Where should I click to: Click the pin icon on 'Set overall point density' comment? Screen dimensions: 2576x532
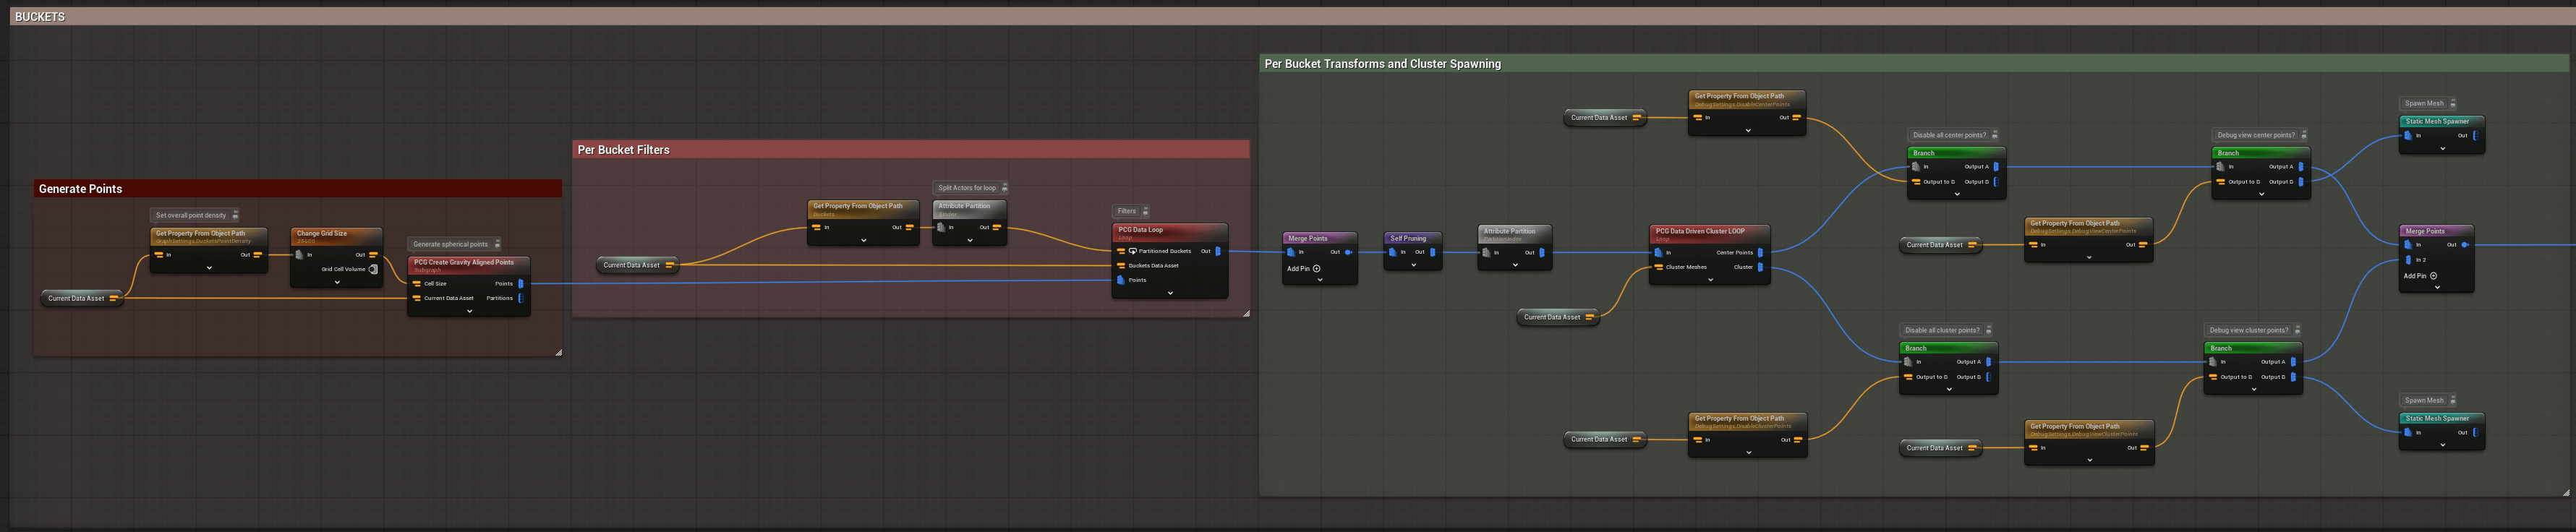(x=235, y=215)
